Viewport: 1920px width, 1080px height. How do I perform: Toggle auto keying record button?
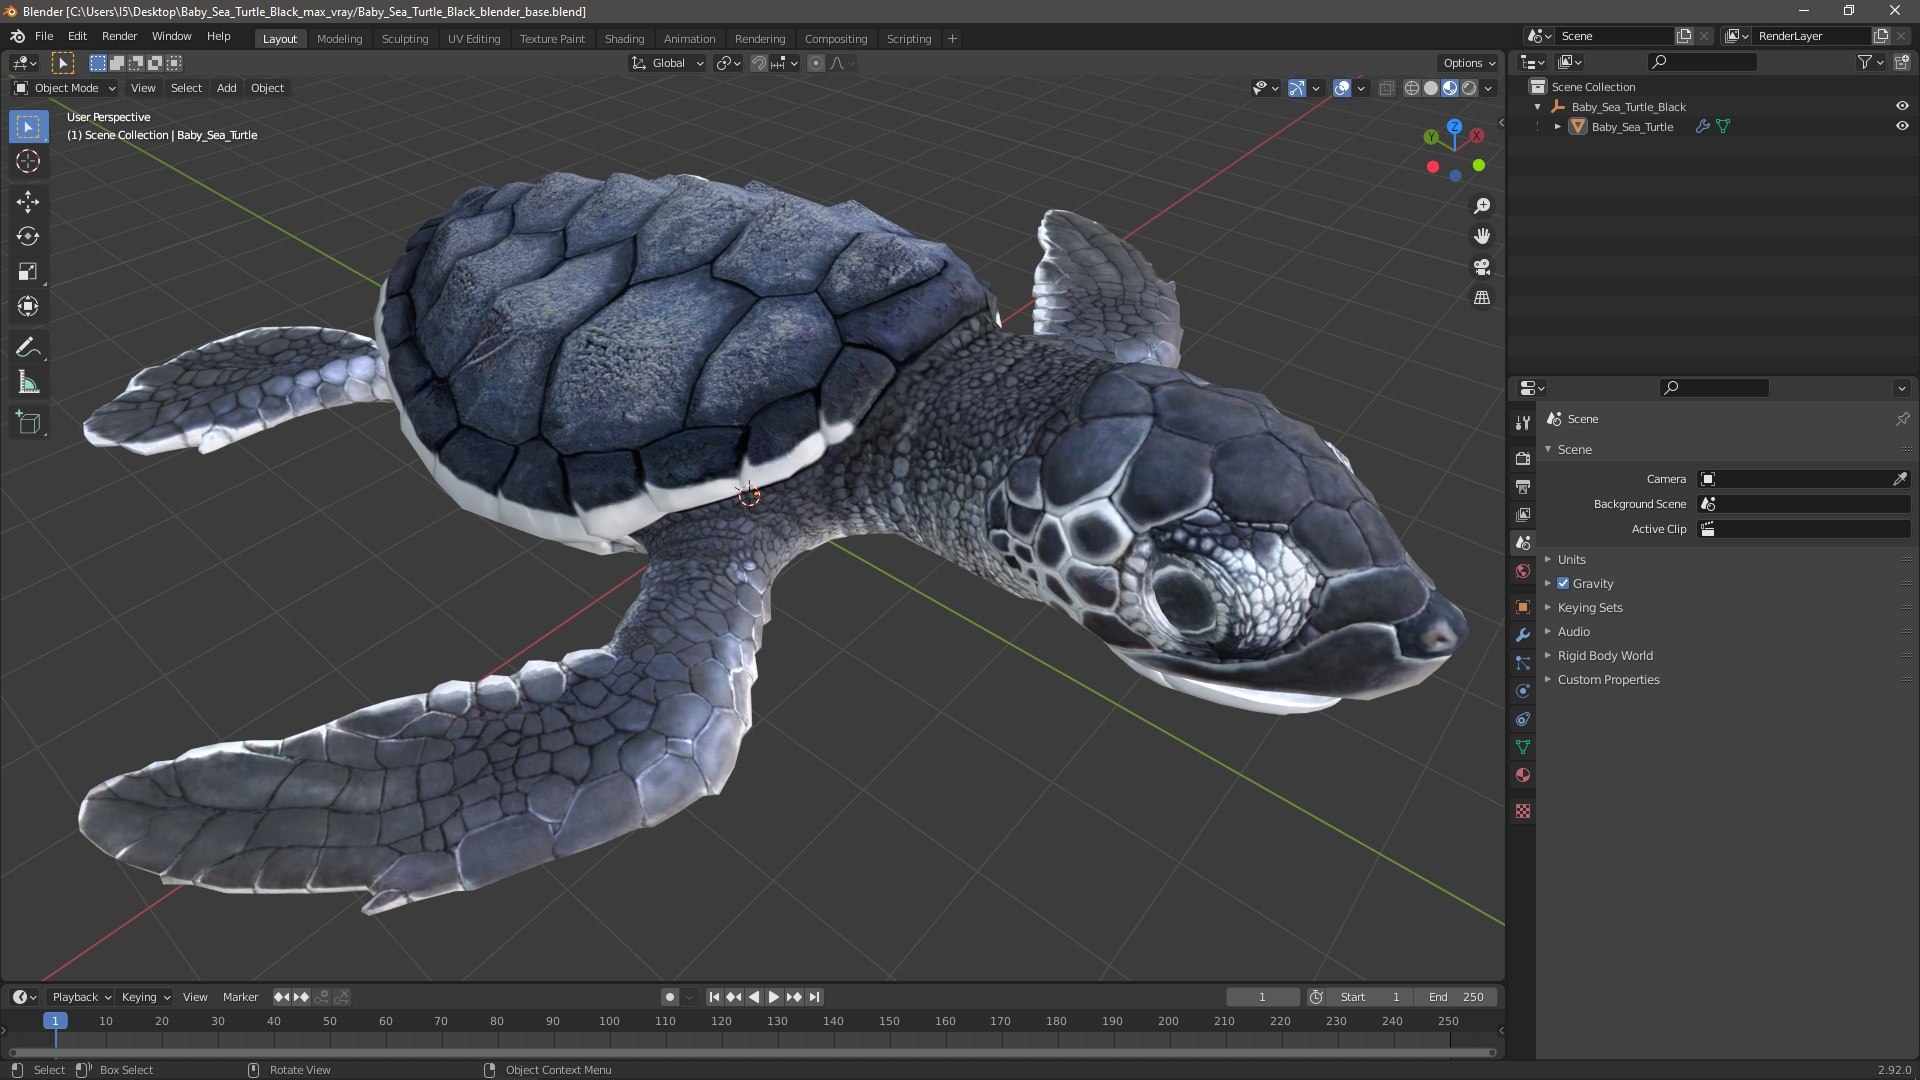pos(670,997)
